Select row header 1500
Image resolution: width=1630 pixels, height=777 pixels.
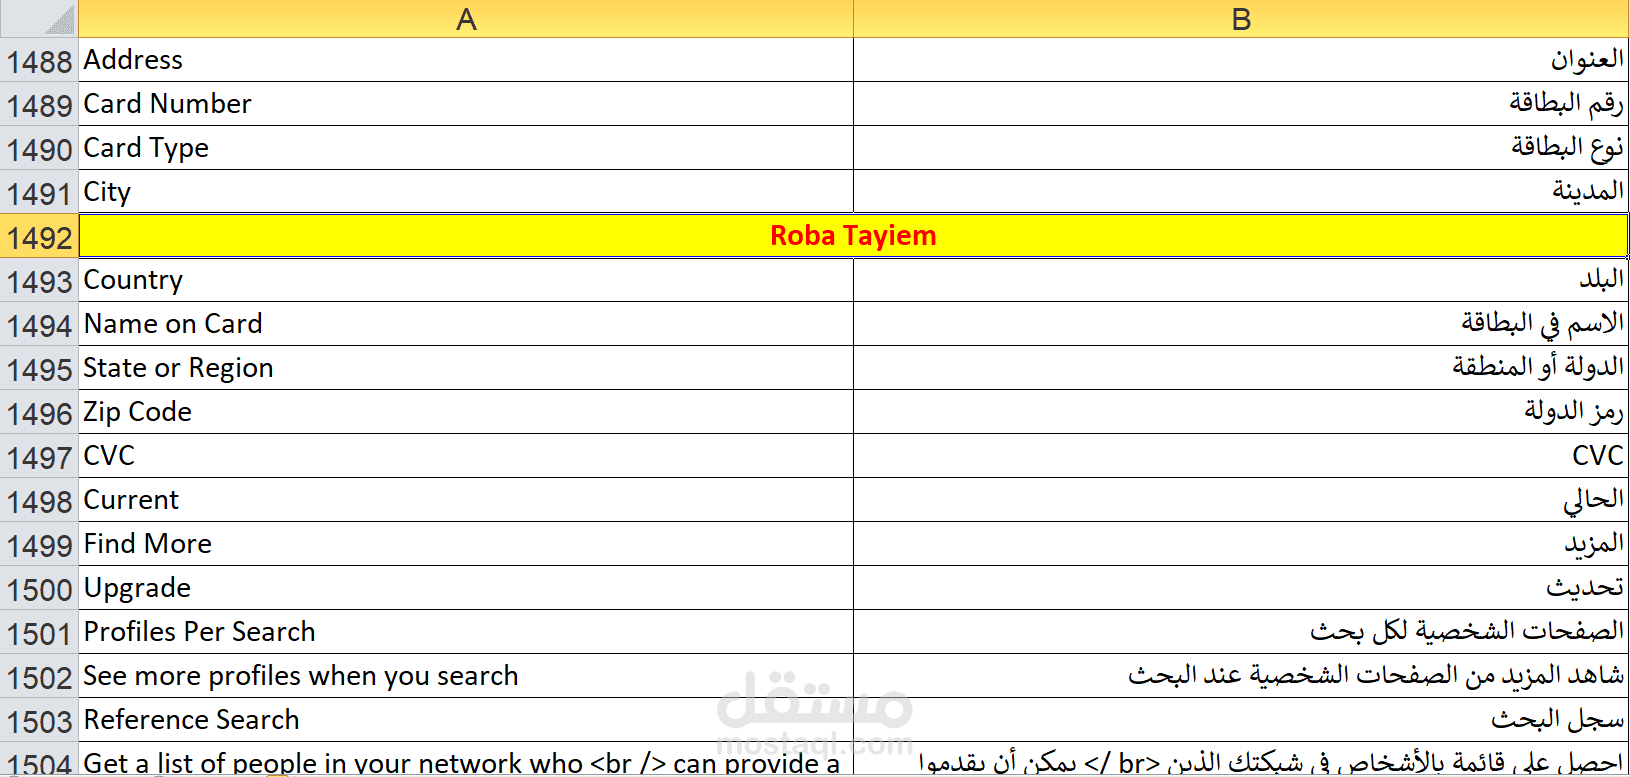tap(39, 589)
